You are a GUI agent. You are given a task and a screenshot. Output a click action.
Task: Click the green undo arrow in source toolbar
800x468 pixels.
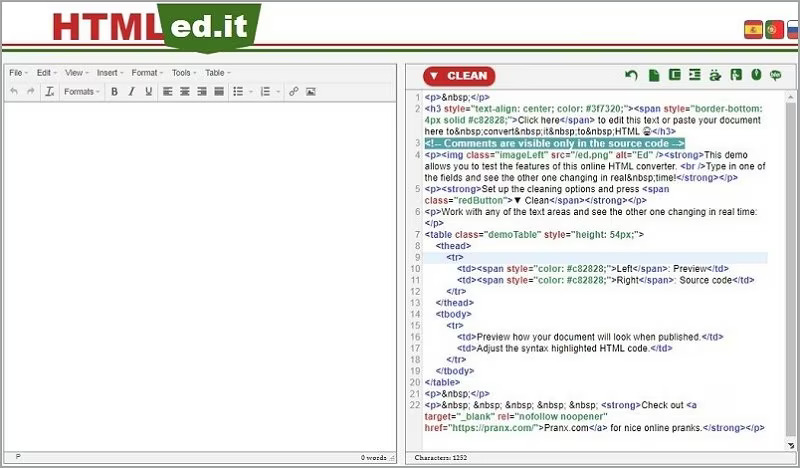coord(632,76)
